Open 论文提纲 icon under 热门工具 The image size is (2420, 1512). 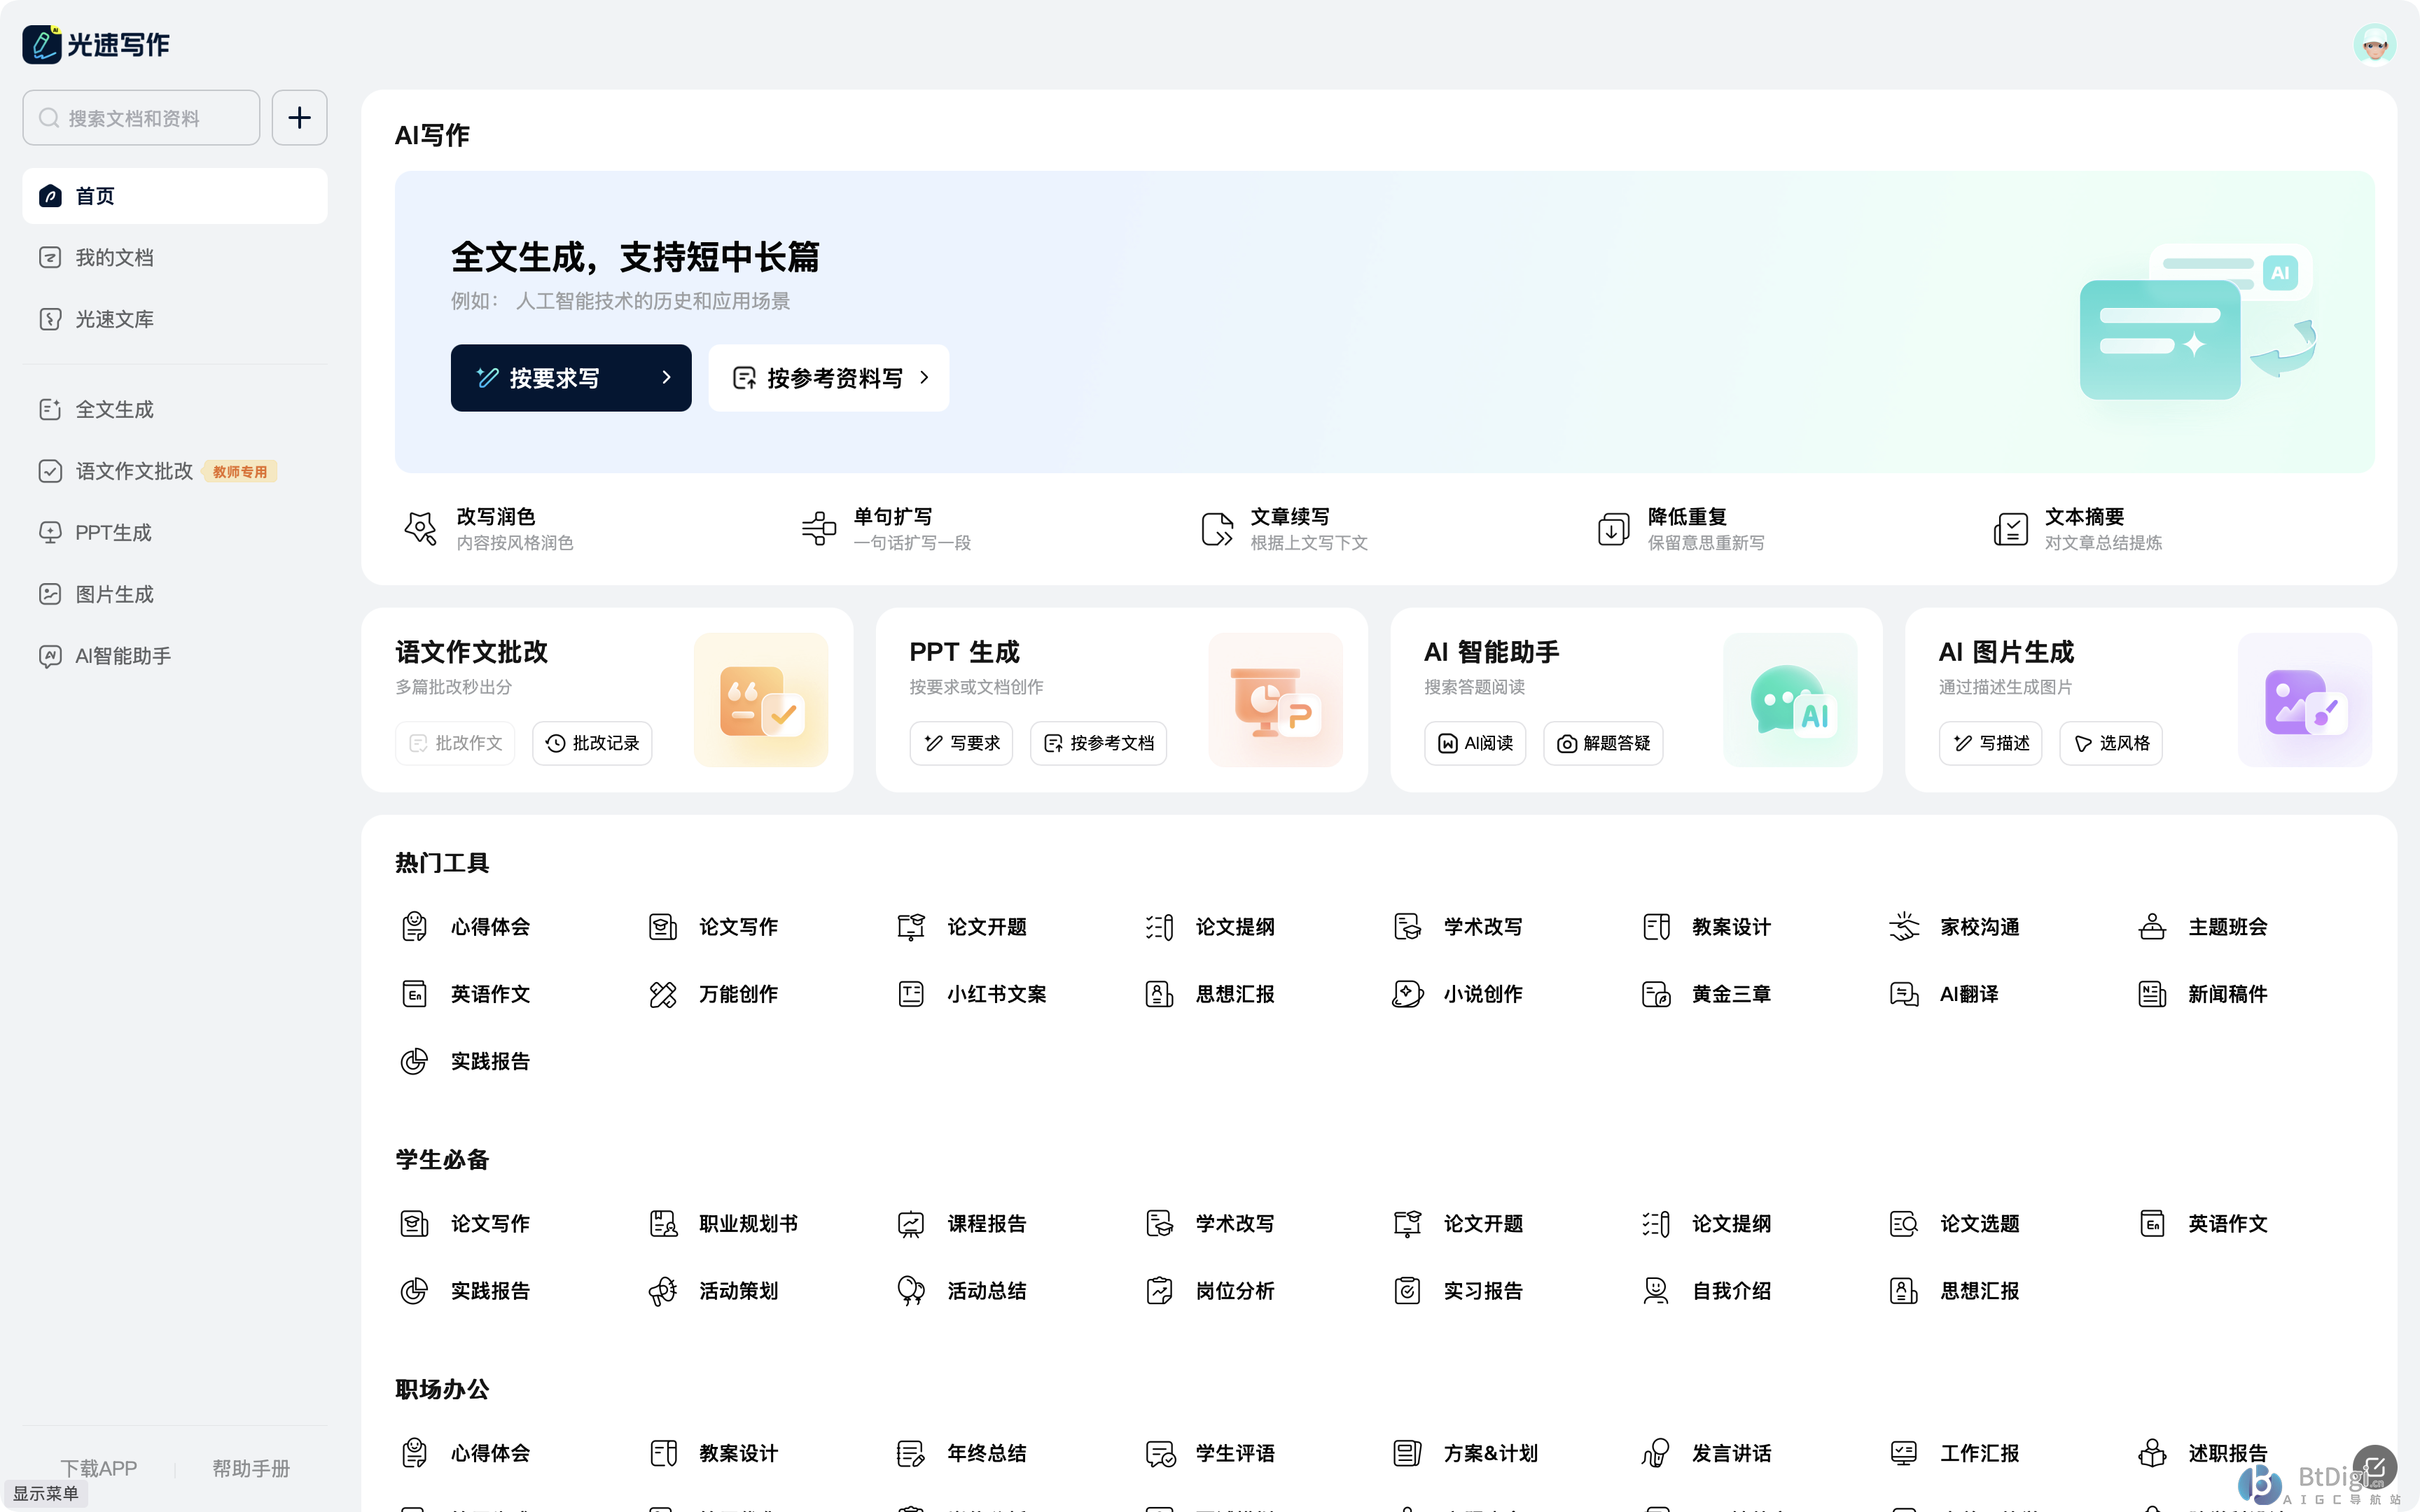tap(1159, 927)
